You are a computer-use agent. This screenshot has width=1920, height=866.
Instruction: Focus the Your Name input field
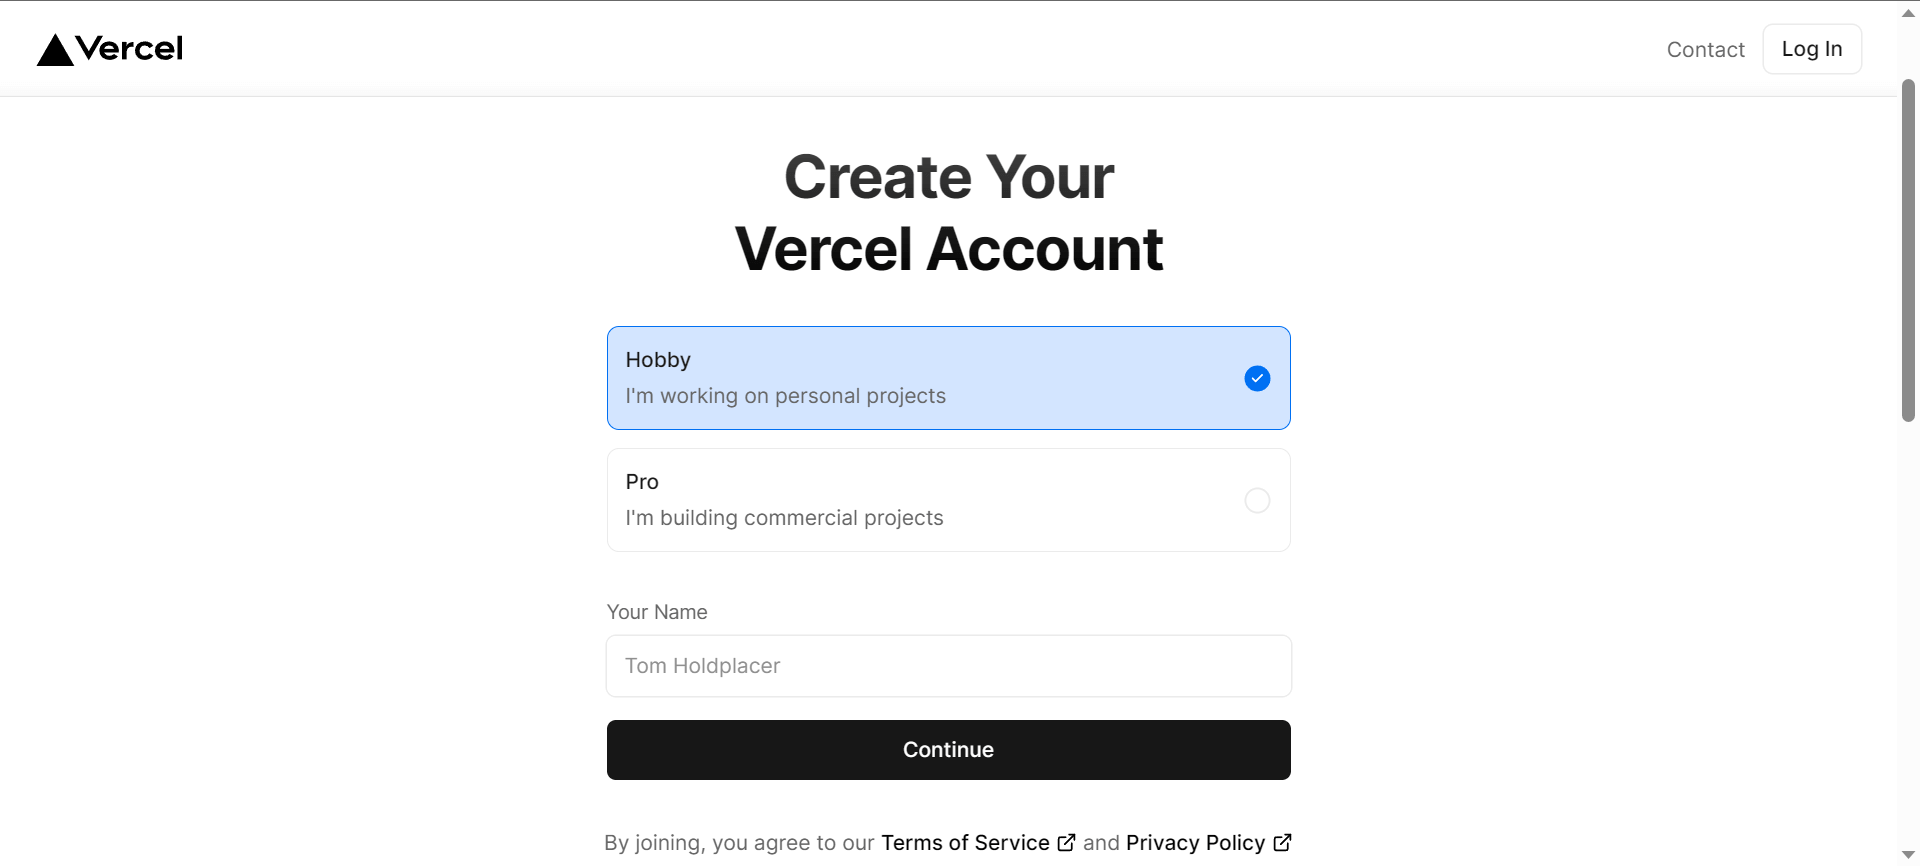click(948, 666)
